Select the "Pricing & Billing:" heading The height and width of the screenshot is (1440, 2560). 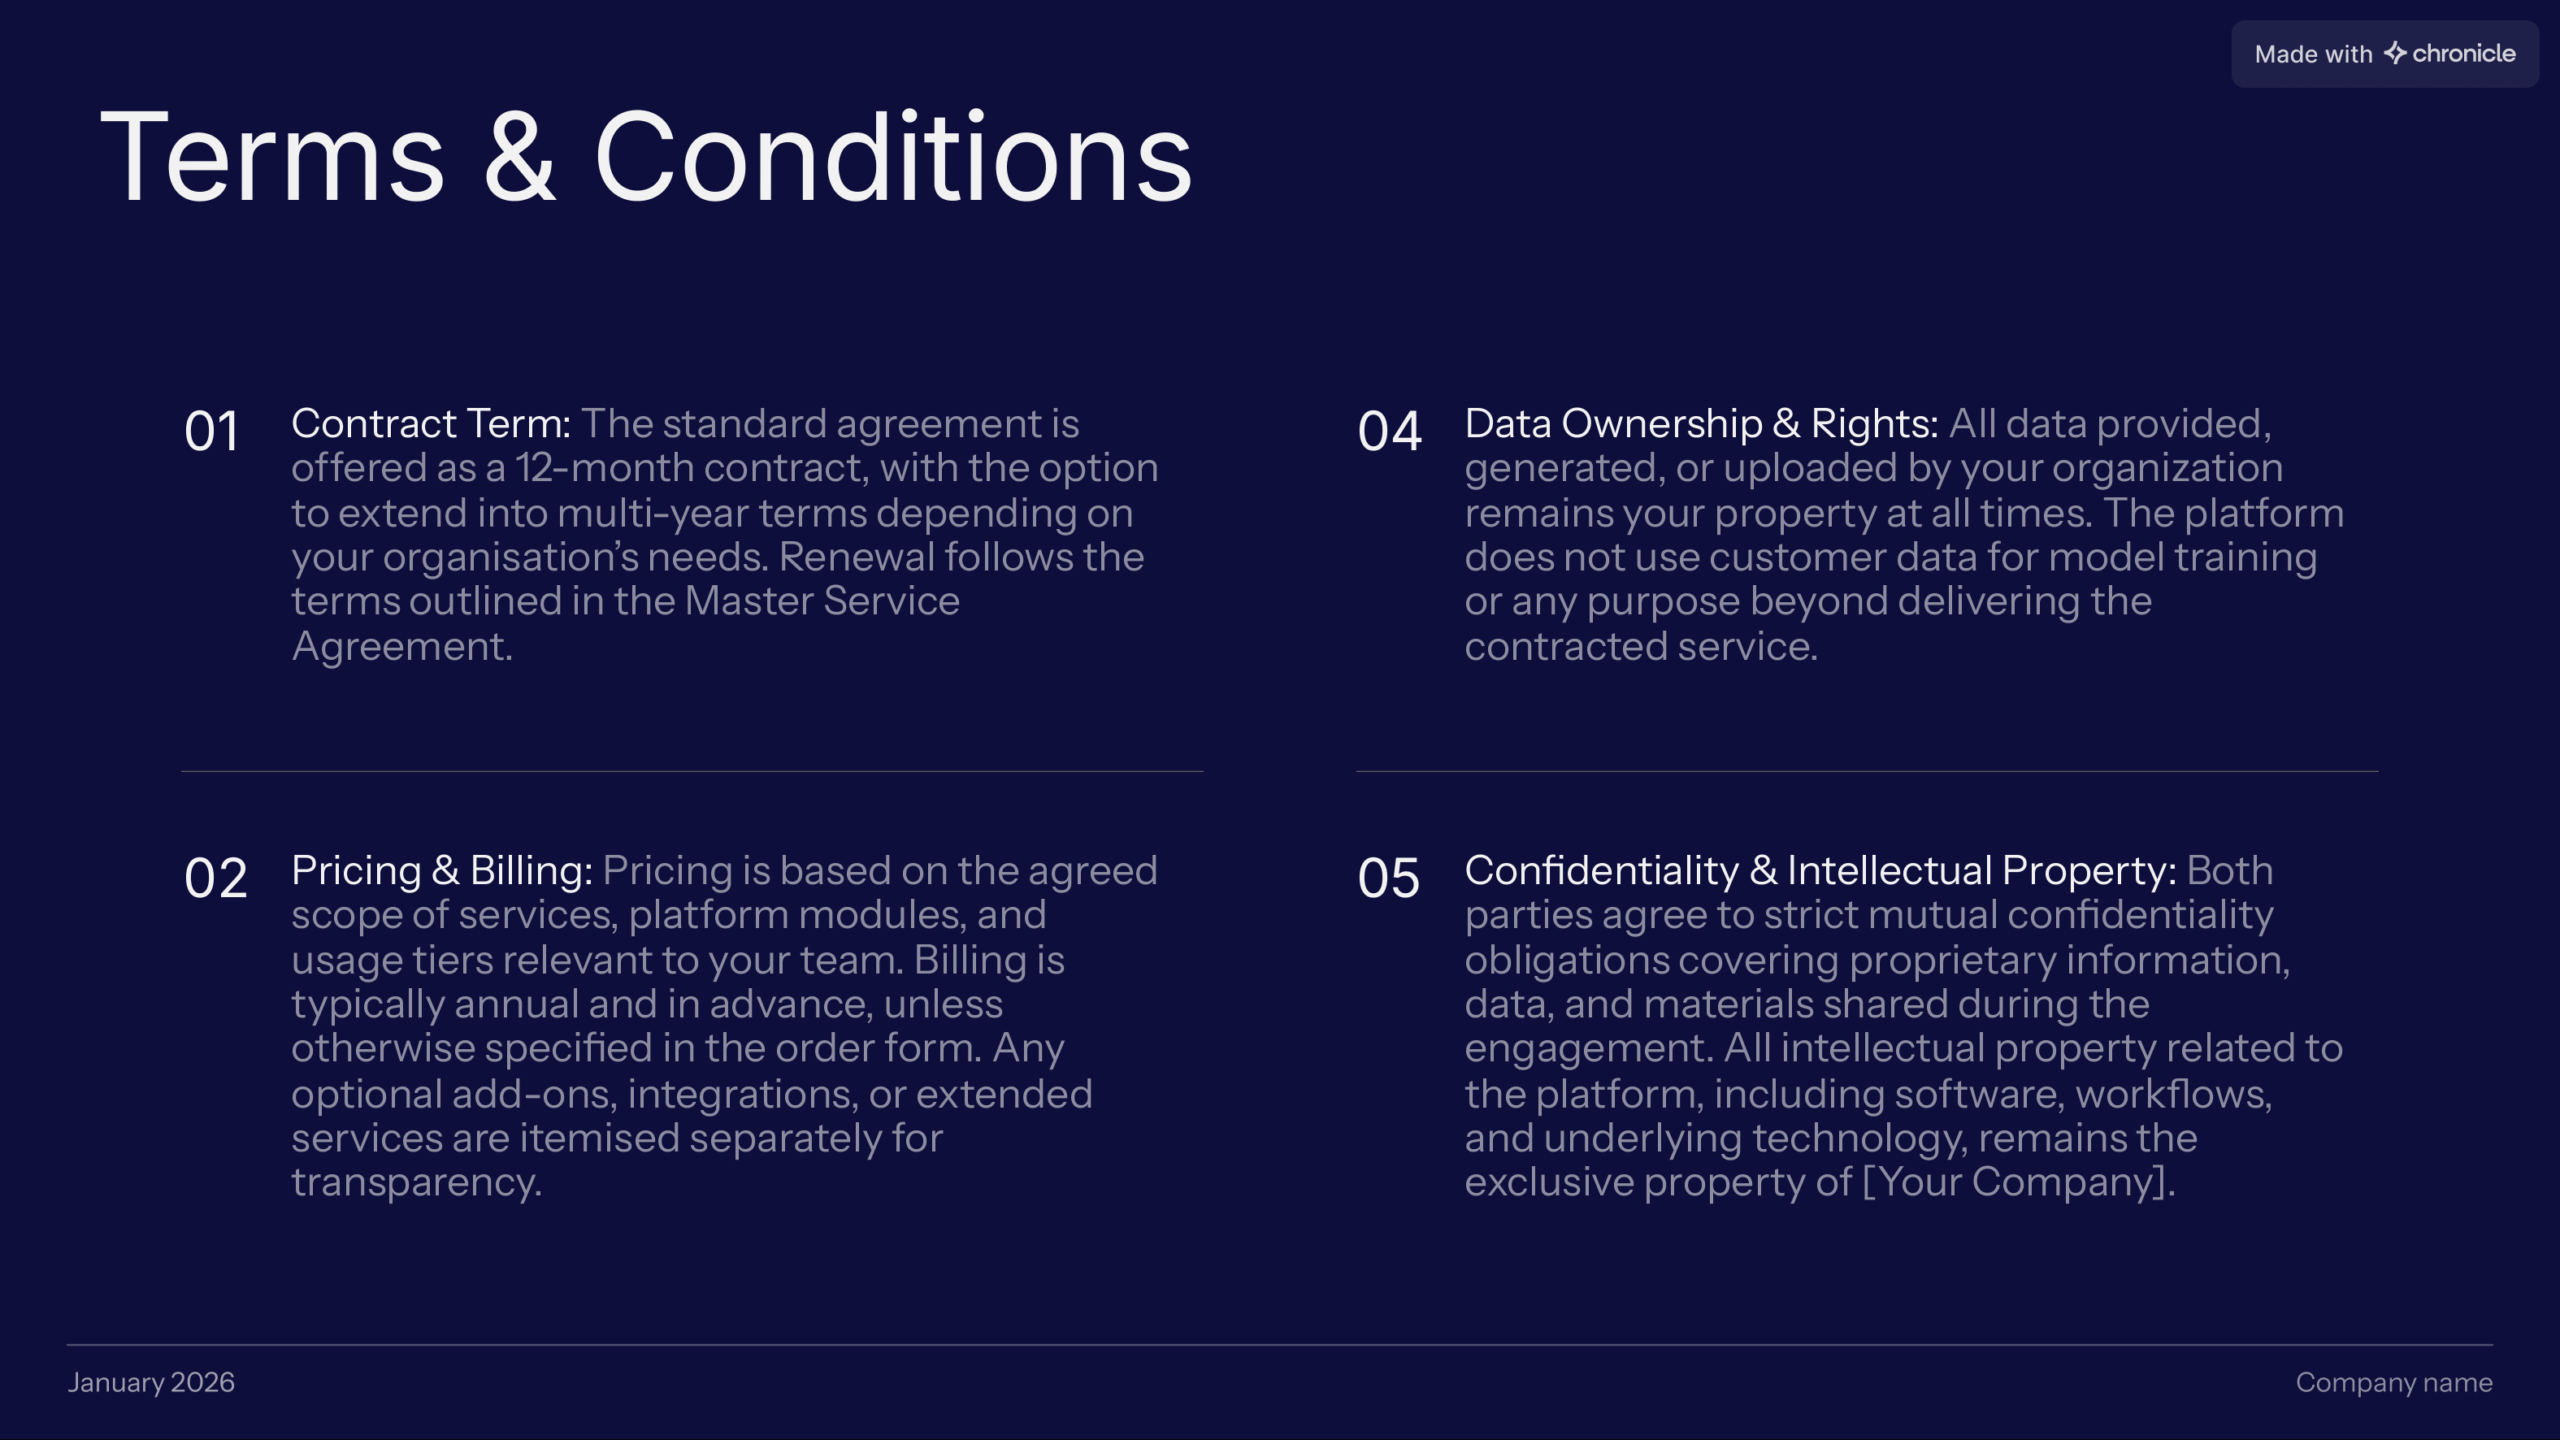[442, 871]
